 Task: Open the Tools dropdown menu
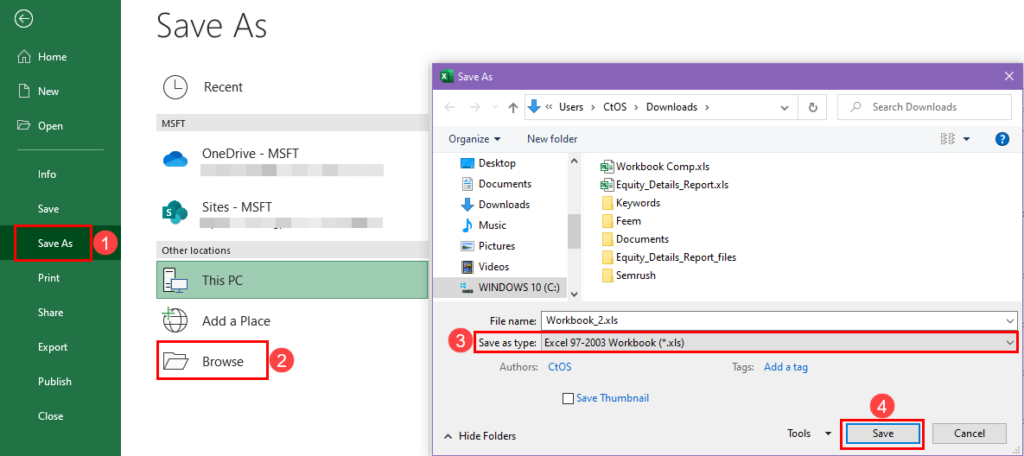click(x=810, y=433)
